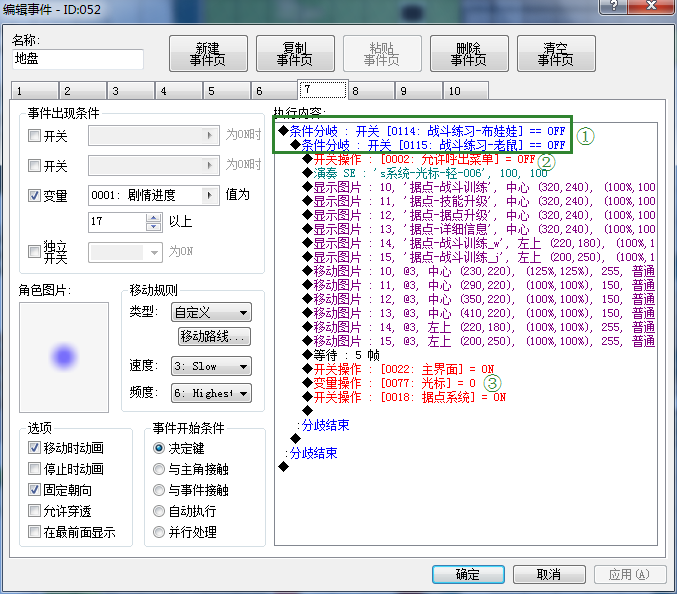This screenshot has height=594, width=677.
Task: Uncheck the 固定朝向 option
Action: pos(34,490)
